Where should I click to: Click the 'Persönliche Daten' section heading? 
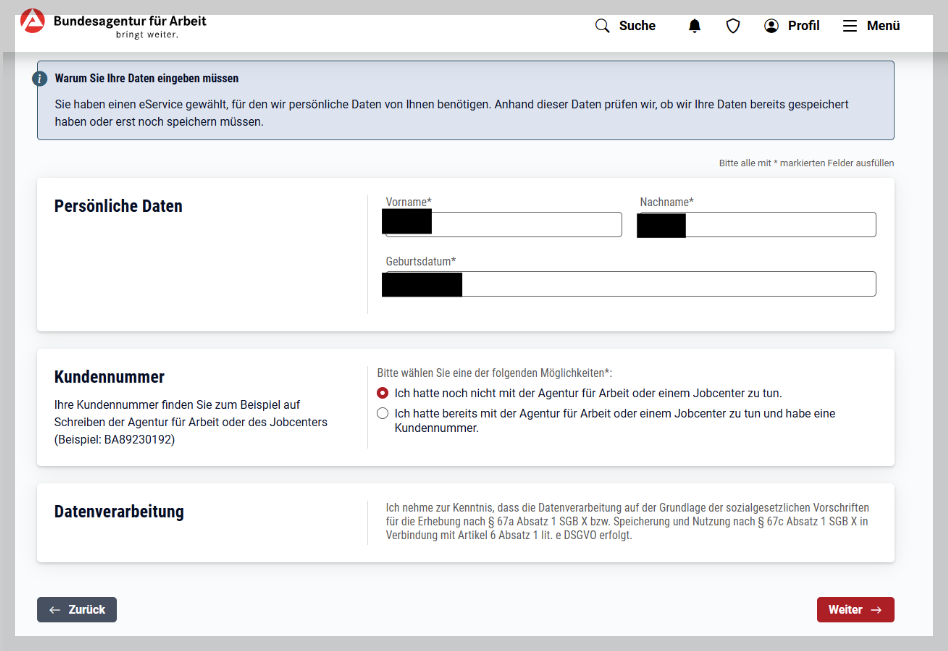click(x=118, y=206)
